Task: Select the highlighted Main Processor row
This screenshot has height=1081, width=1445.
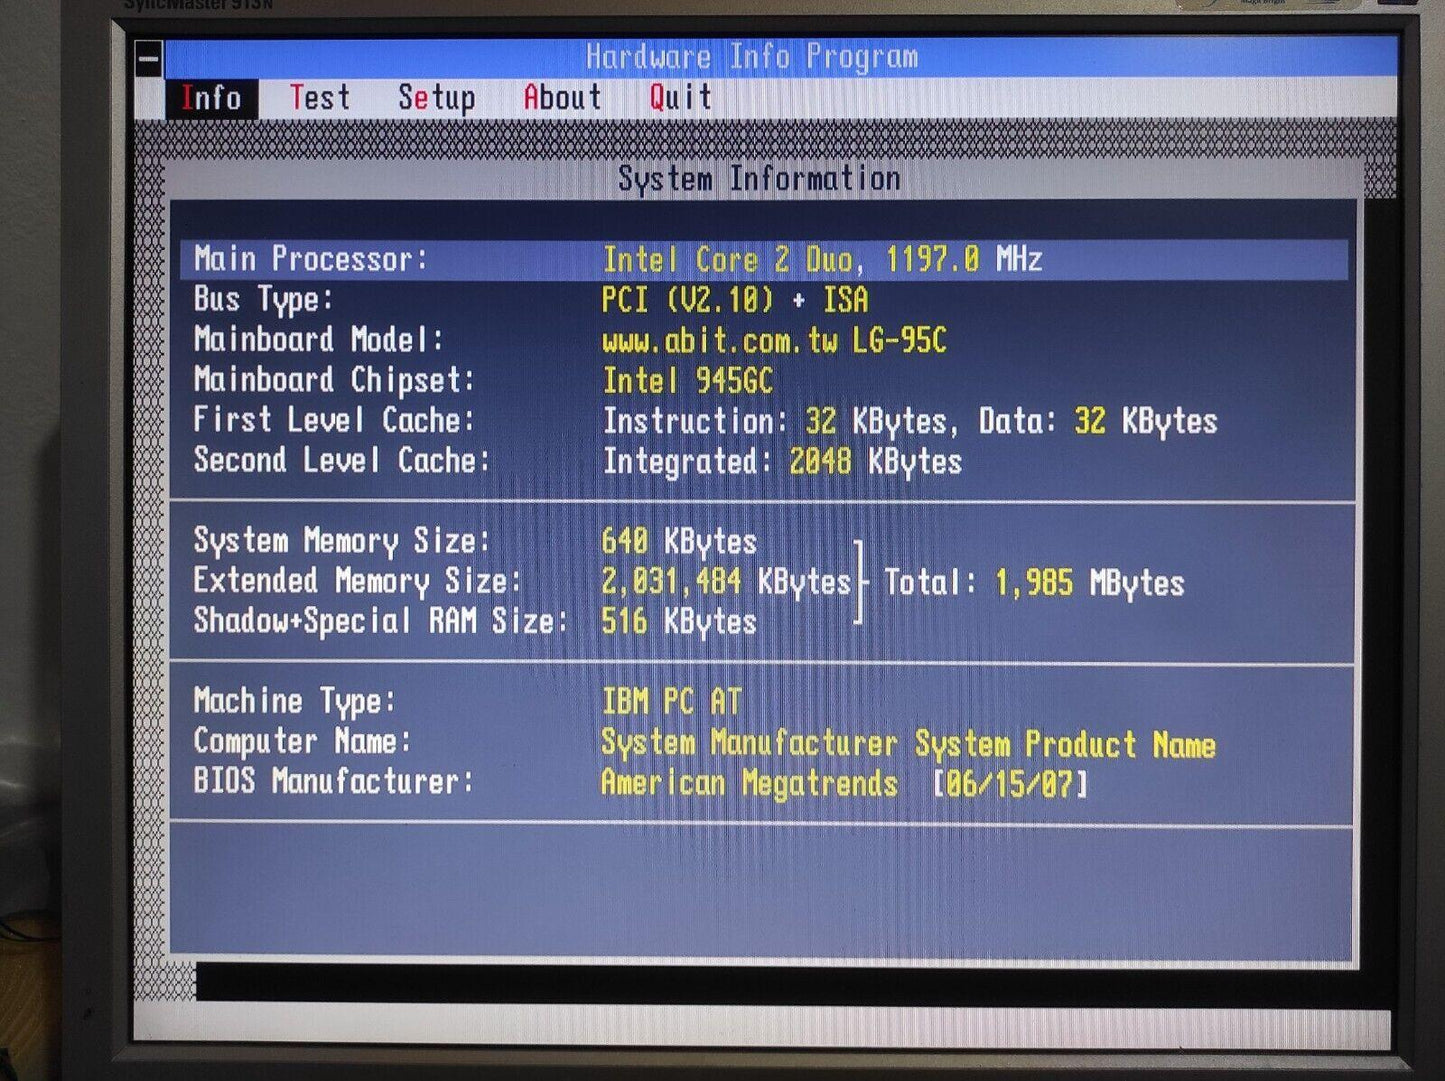Action: (x=763, y=260)
